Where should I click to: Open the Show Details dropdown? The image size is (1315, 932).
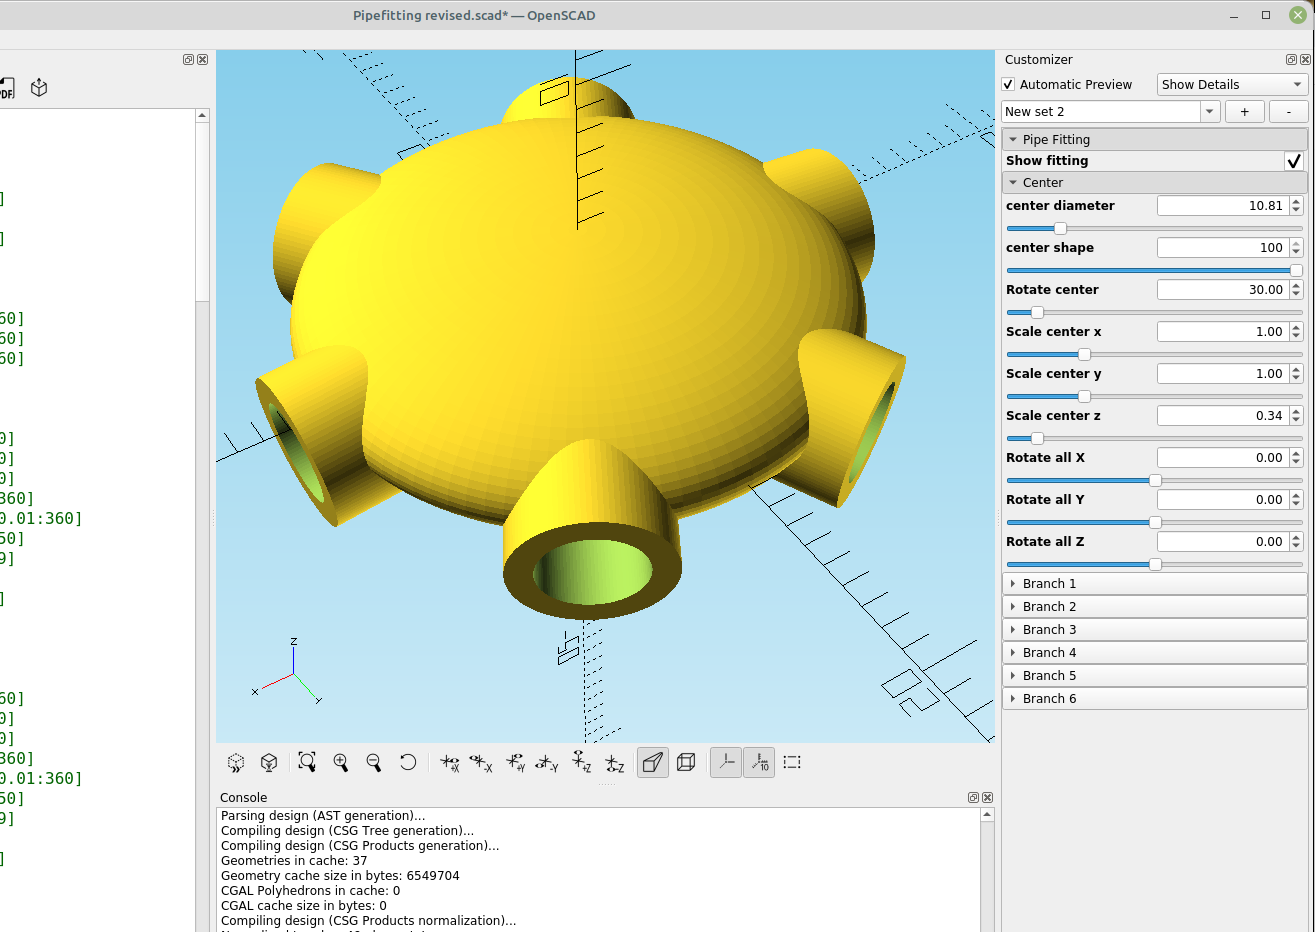click(1231, 84)
